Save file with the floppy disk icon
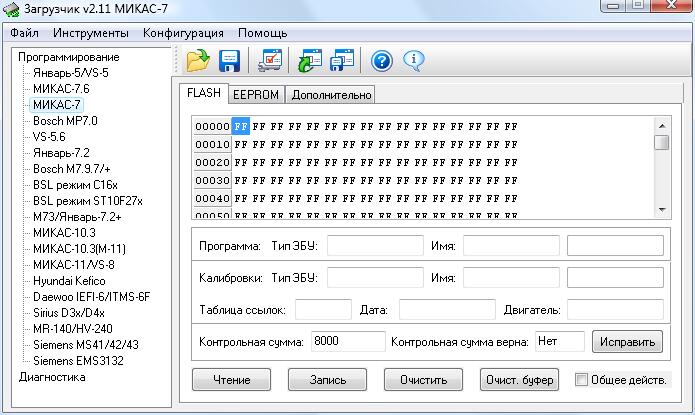This screenshot has height=415, width=695. click(x=229, y=61)
